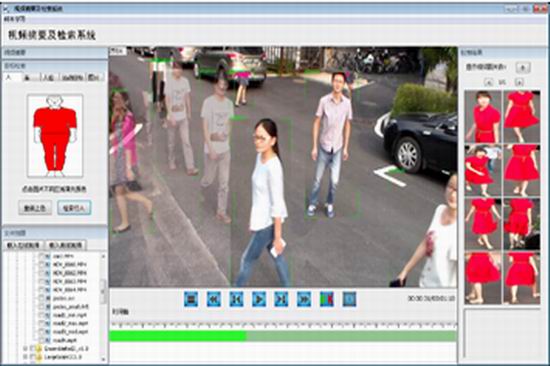Click the fast rewind button

click(x=214, y=299)
